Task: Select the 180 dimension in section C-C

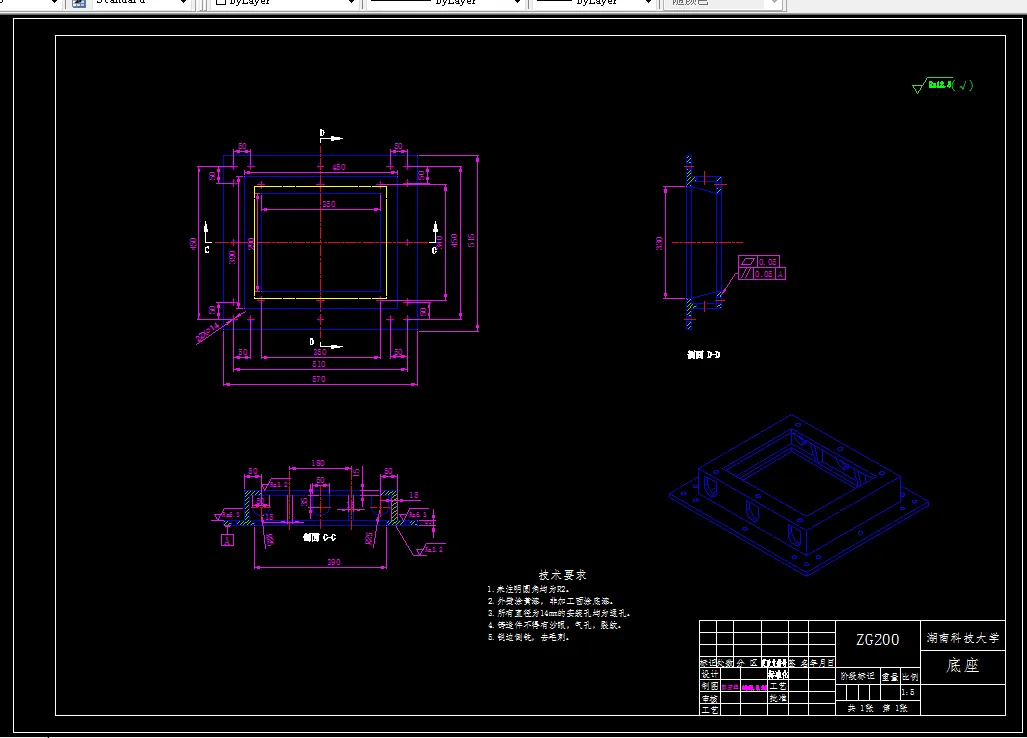Action: point(318,463)
